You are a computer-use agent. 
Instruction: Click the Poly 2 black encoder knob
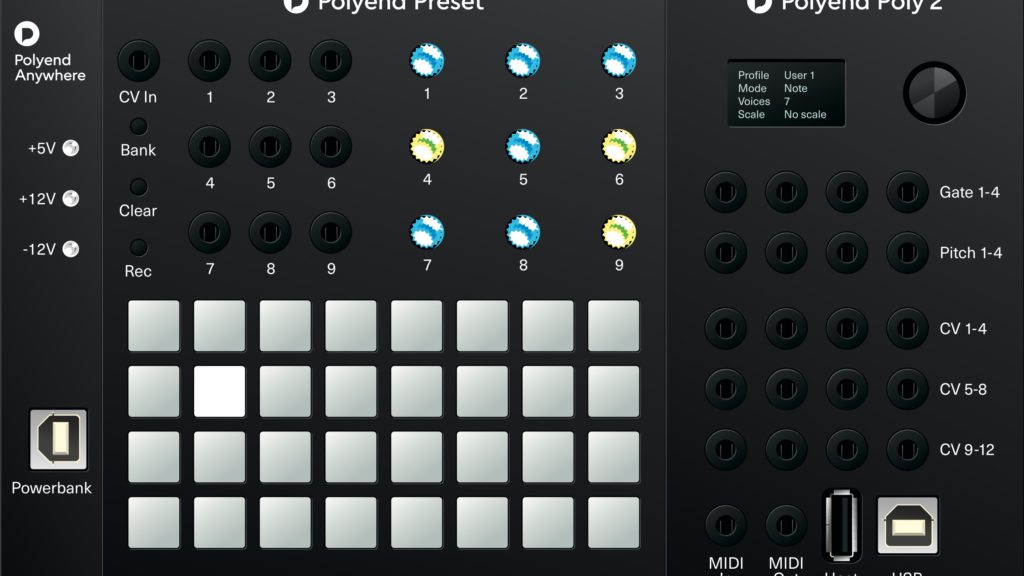tap(934, 93)
